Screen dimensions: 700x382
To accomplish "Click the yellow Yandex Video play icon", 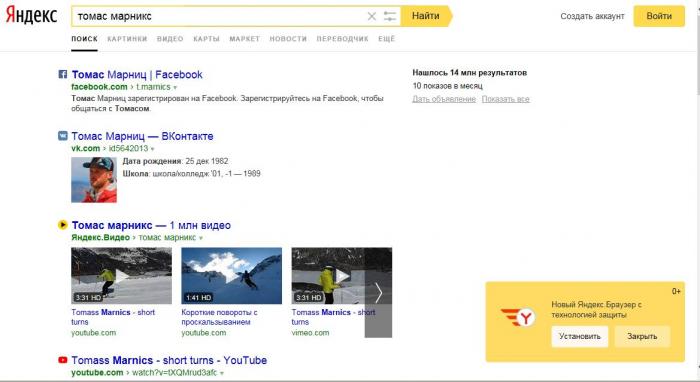I will tap(63, 225).
